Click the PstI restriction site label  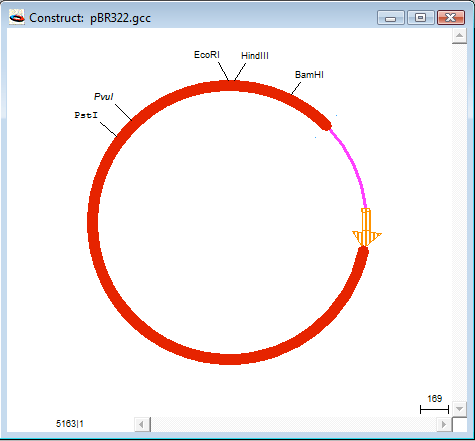tap(86, 115)
